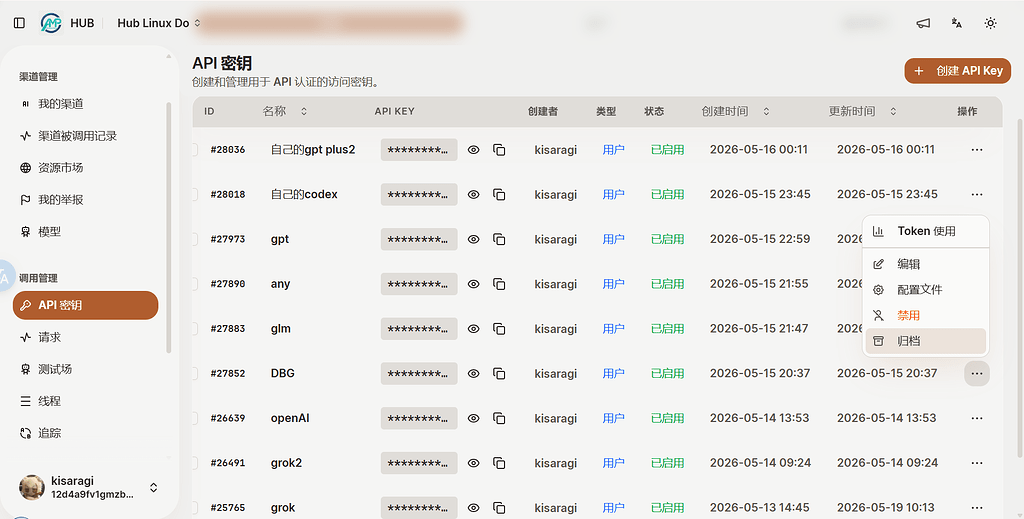Image resolution: width=1024 pixels, height=519 pixels.
Task: Click the 已启用 status of grok row
Action: pyautogui.click(x=667, y=507)
